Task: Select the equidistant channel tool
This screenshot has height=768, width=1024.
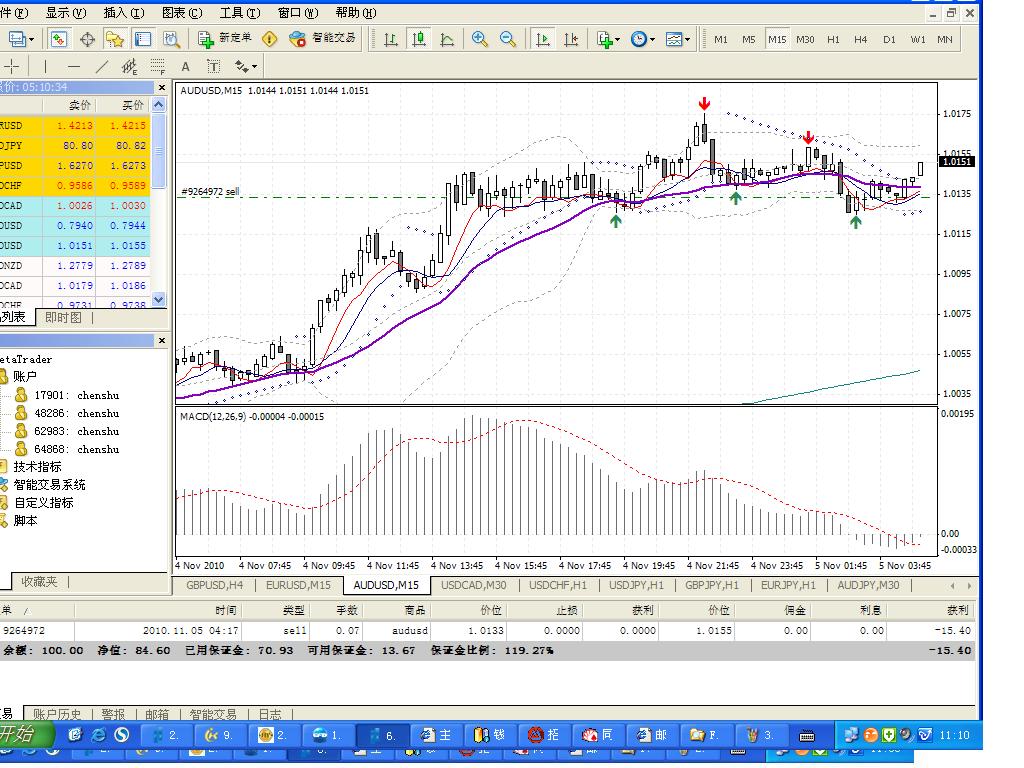Action: (x=129, y=66)
